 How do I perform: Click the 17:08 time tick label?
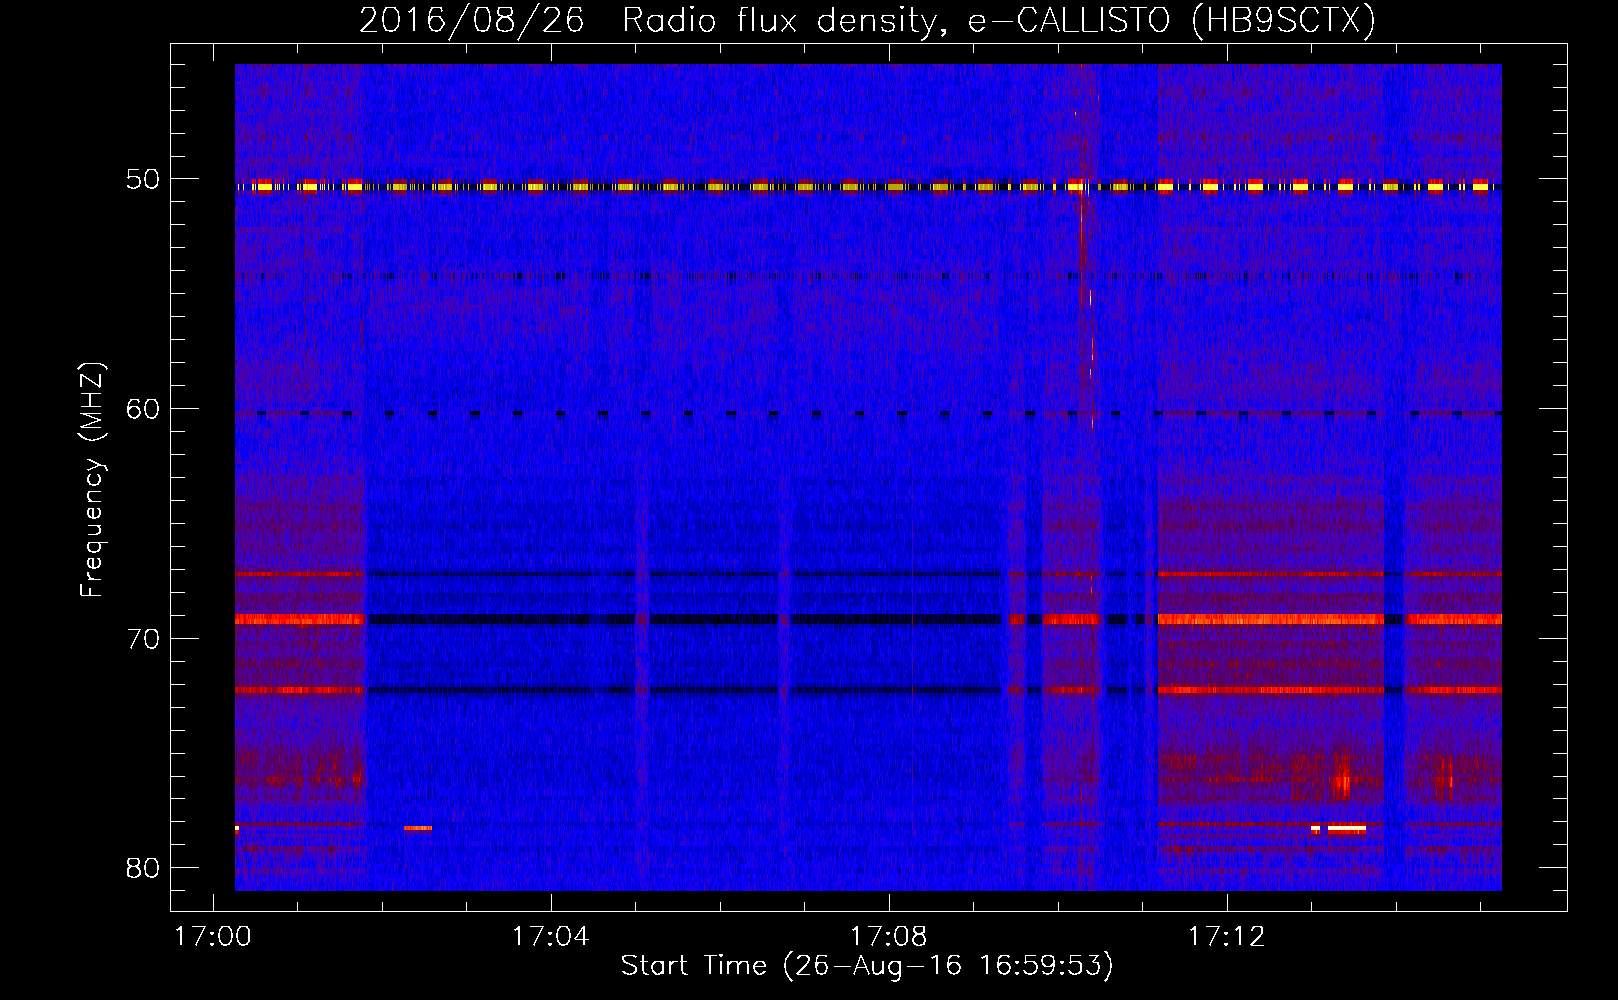coord(889,937)
